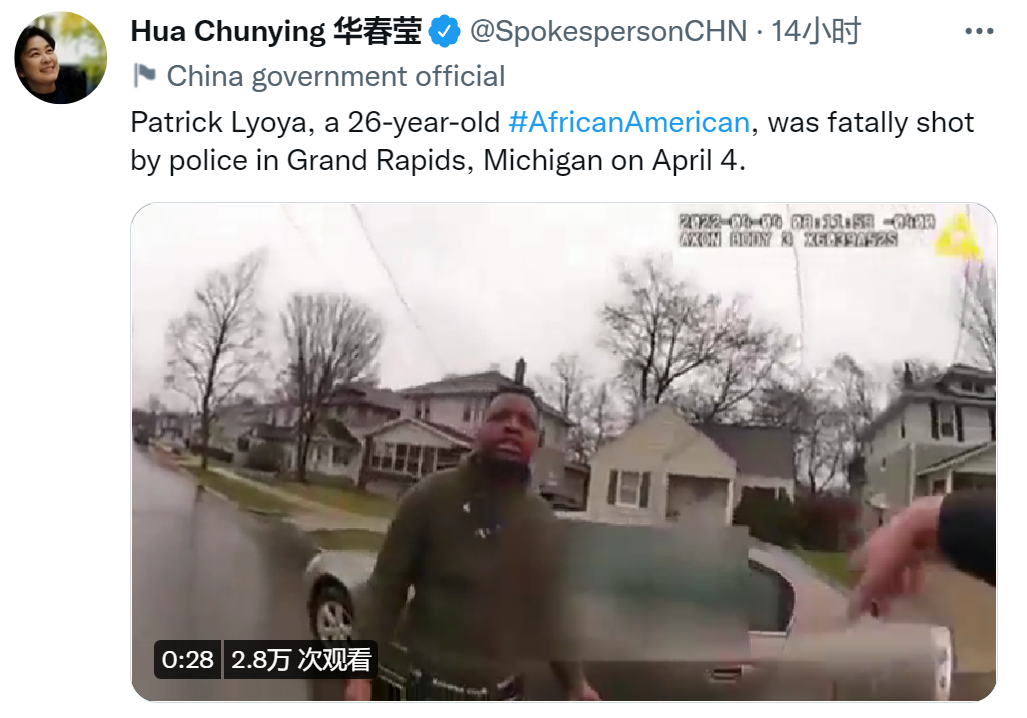This screenshot has height=718, width=1027.
Task: Click the yellow Axon logo in video corner
Action: [958, 234]
